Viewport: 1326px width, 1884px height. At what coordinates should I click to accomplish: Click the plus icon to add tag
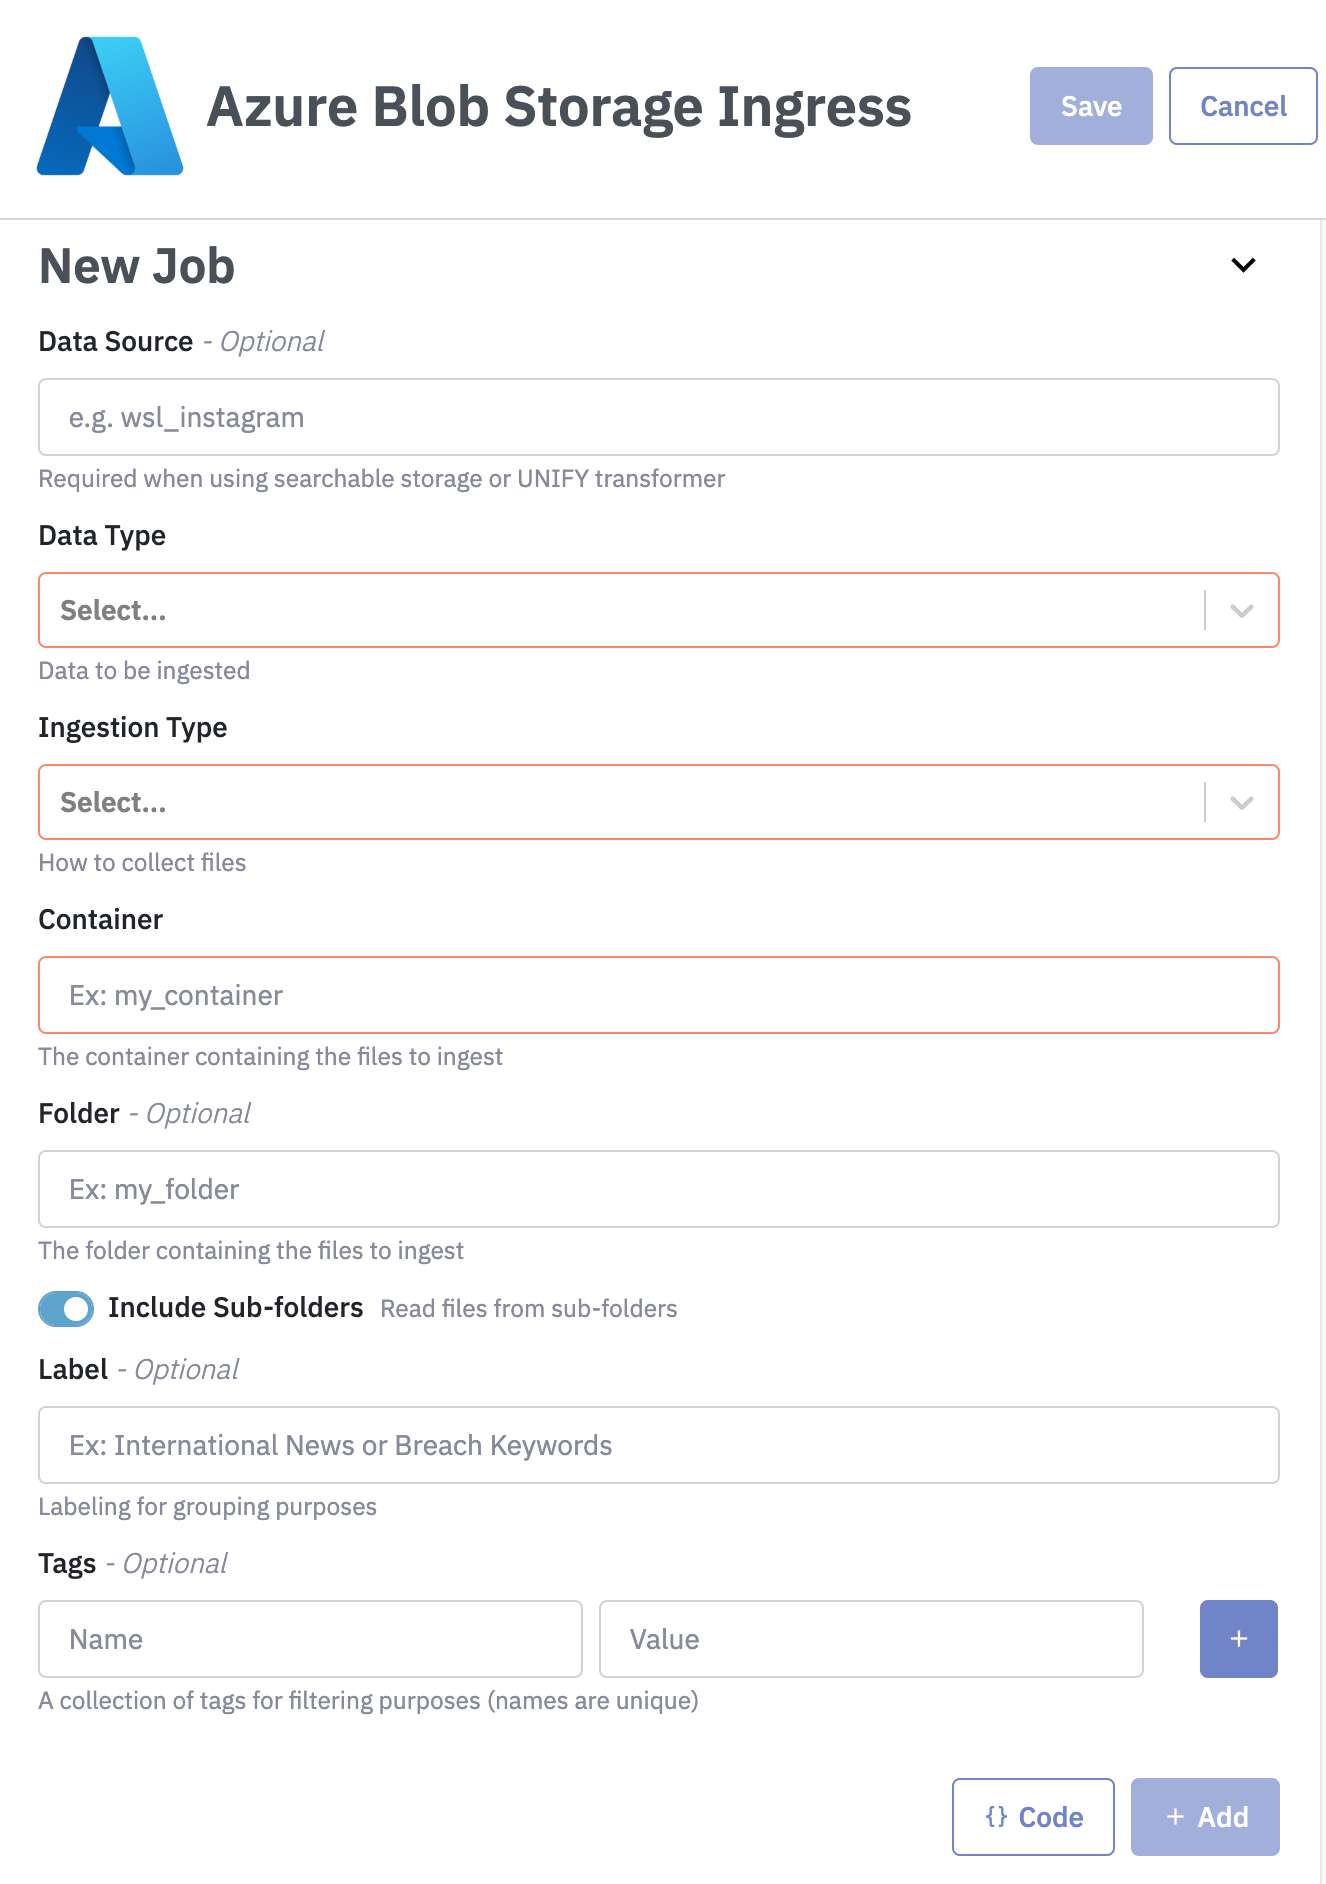pos(1238,1639)
